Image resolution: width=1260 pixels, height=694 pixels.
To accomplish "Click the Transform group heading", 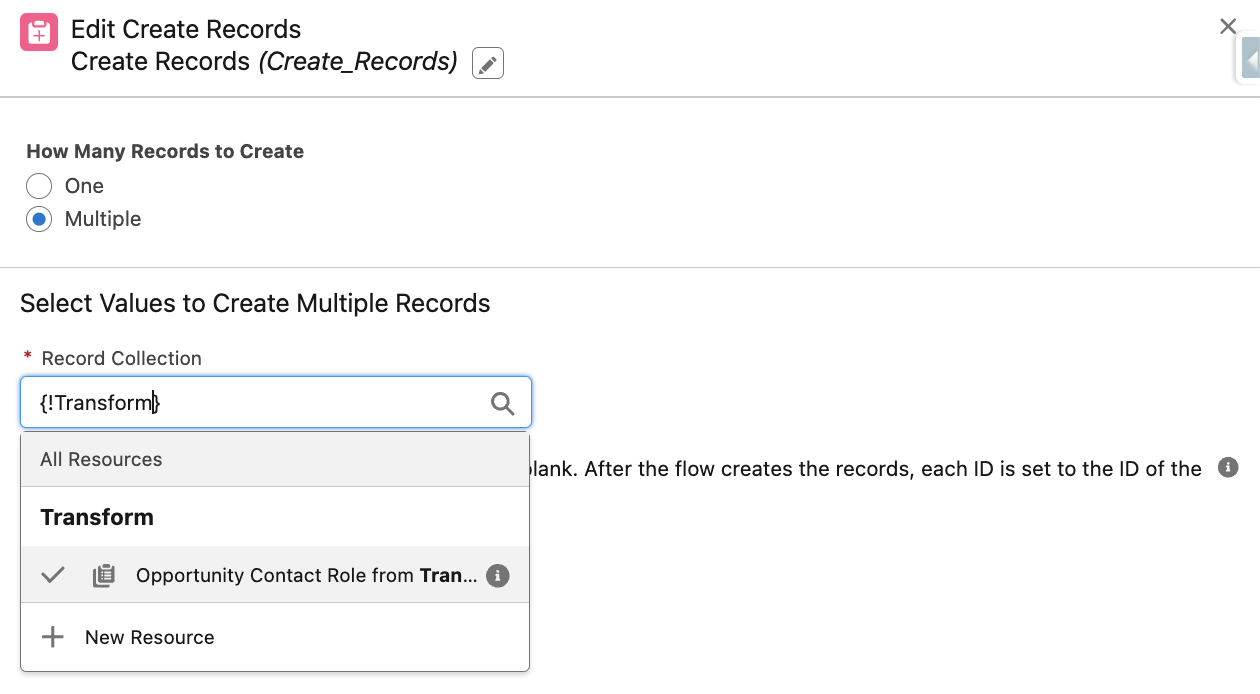I will (x=97, y=517).
